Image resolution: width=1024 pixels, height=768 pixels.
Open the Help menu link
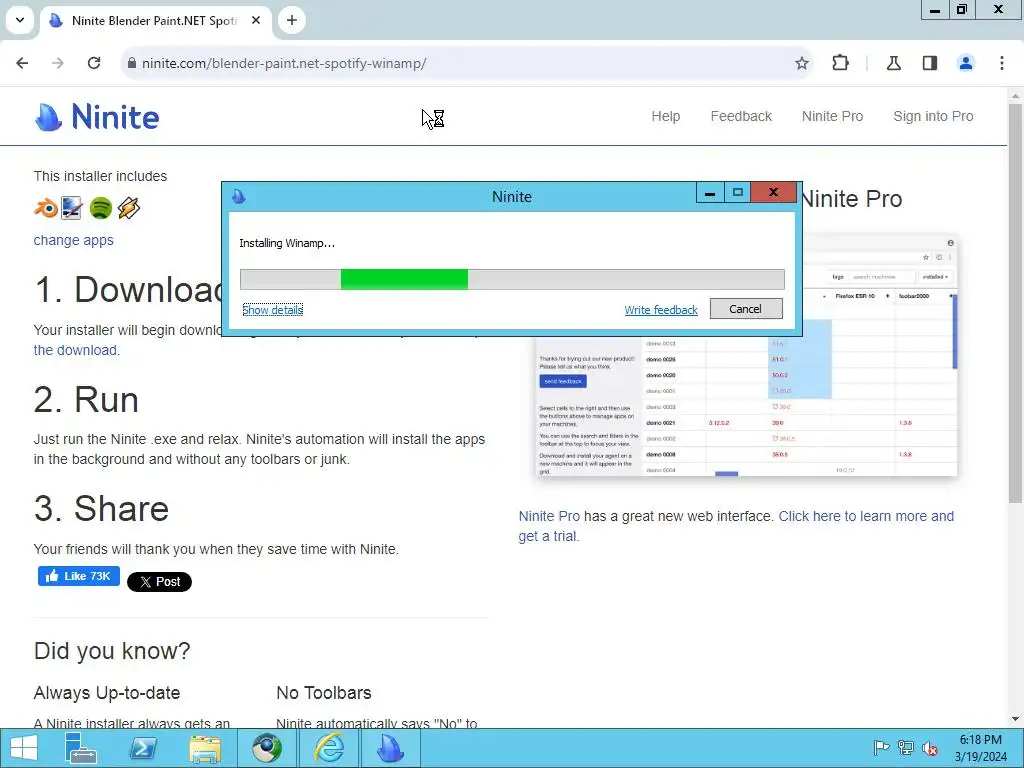[665, 116]
